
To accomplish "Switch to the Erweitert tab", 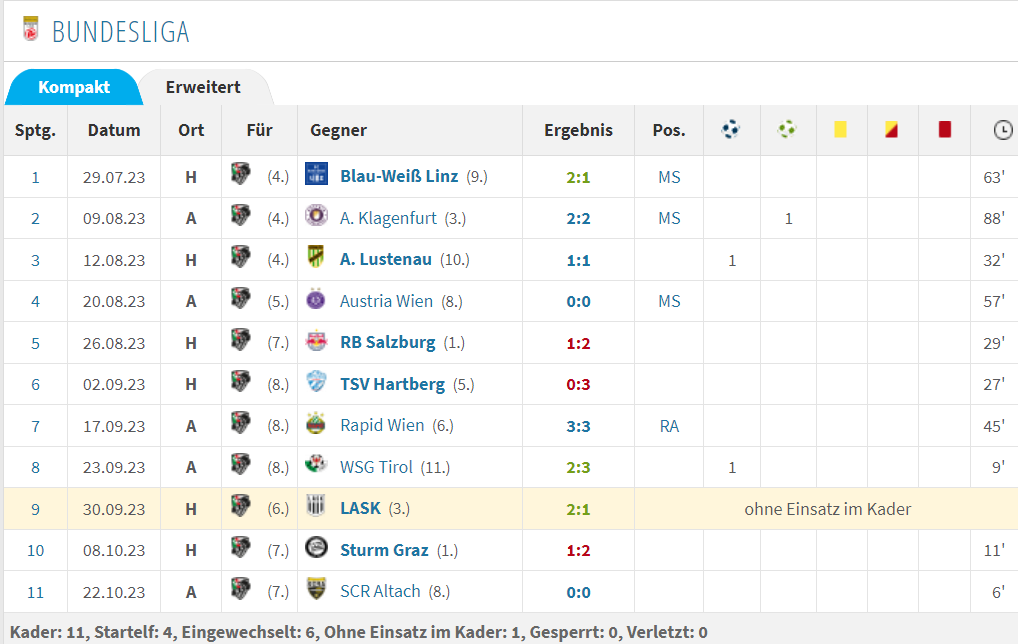I will tap(203, 87).
